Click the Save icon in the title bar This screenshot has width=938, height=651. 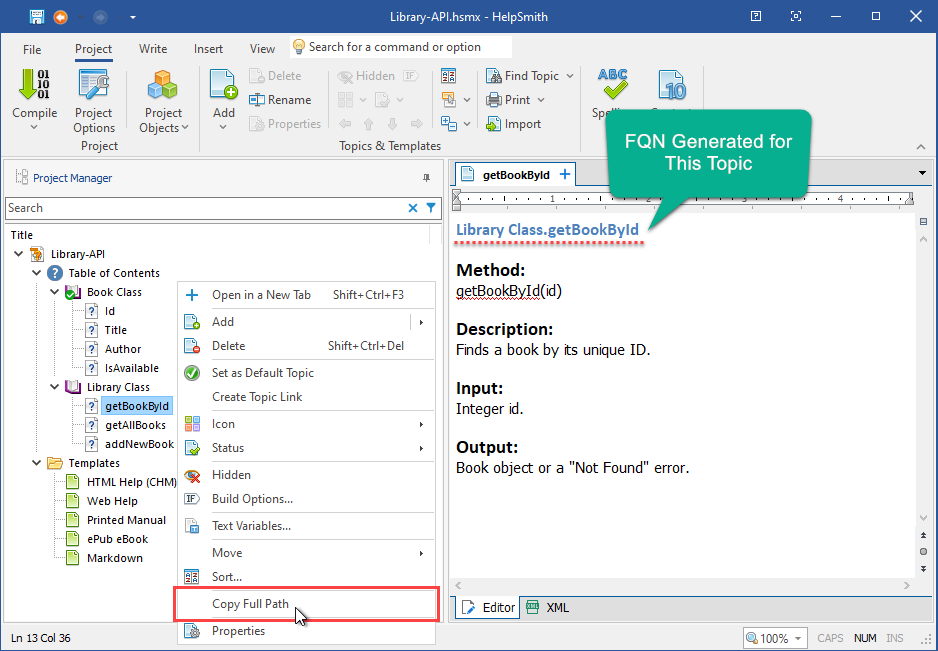(36, 16)
